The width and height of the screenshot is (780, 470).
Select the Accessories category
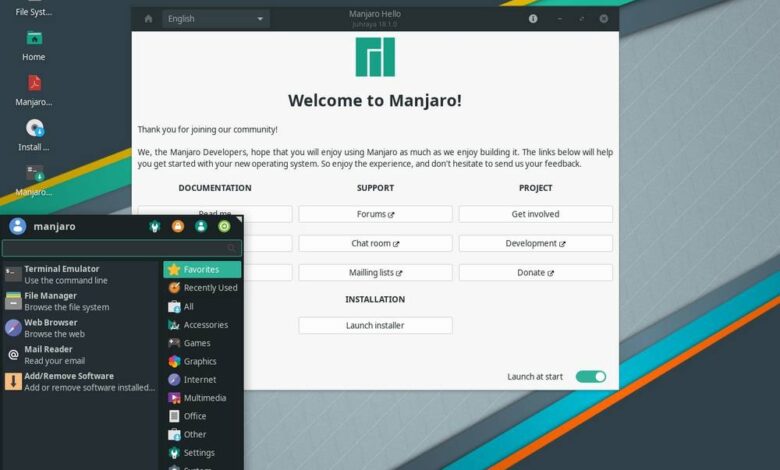202,325
